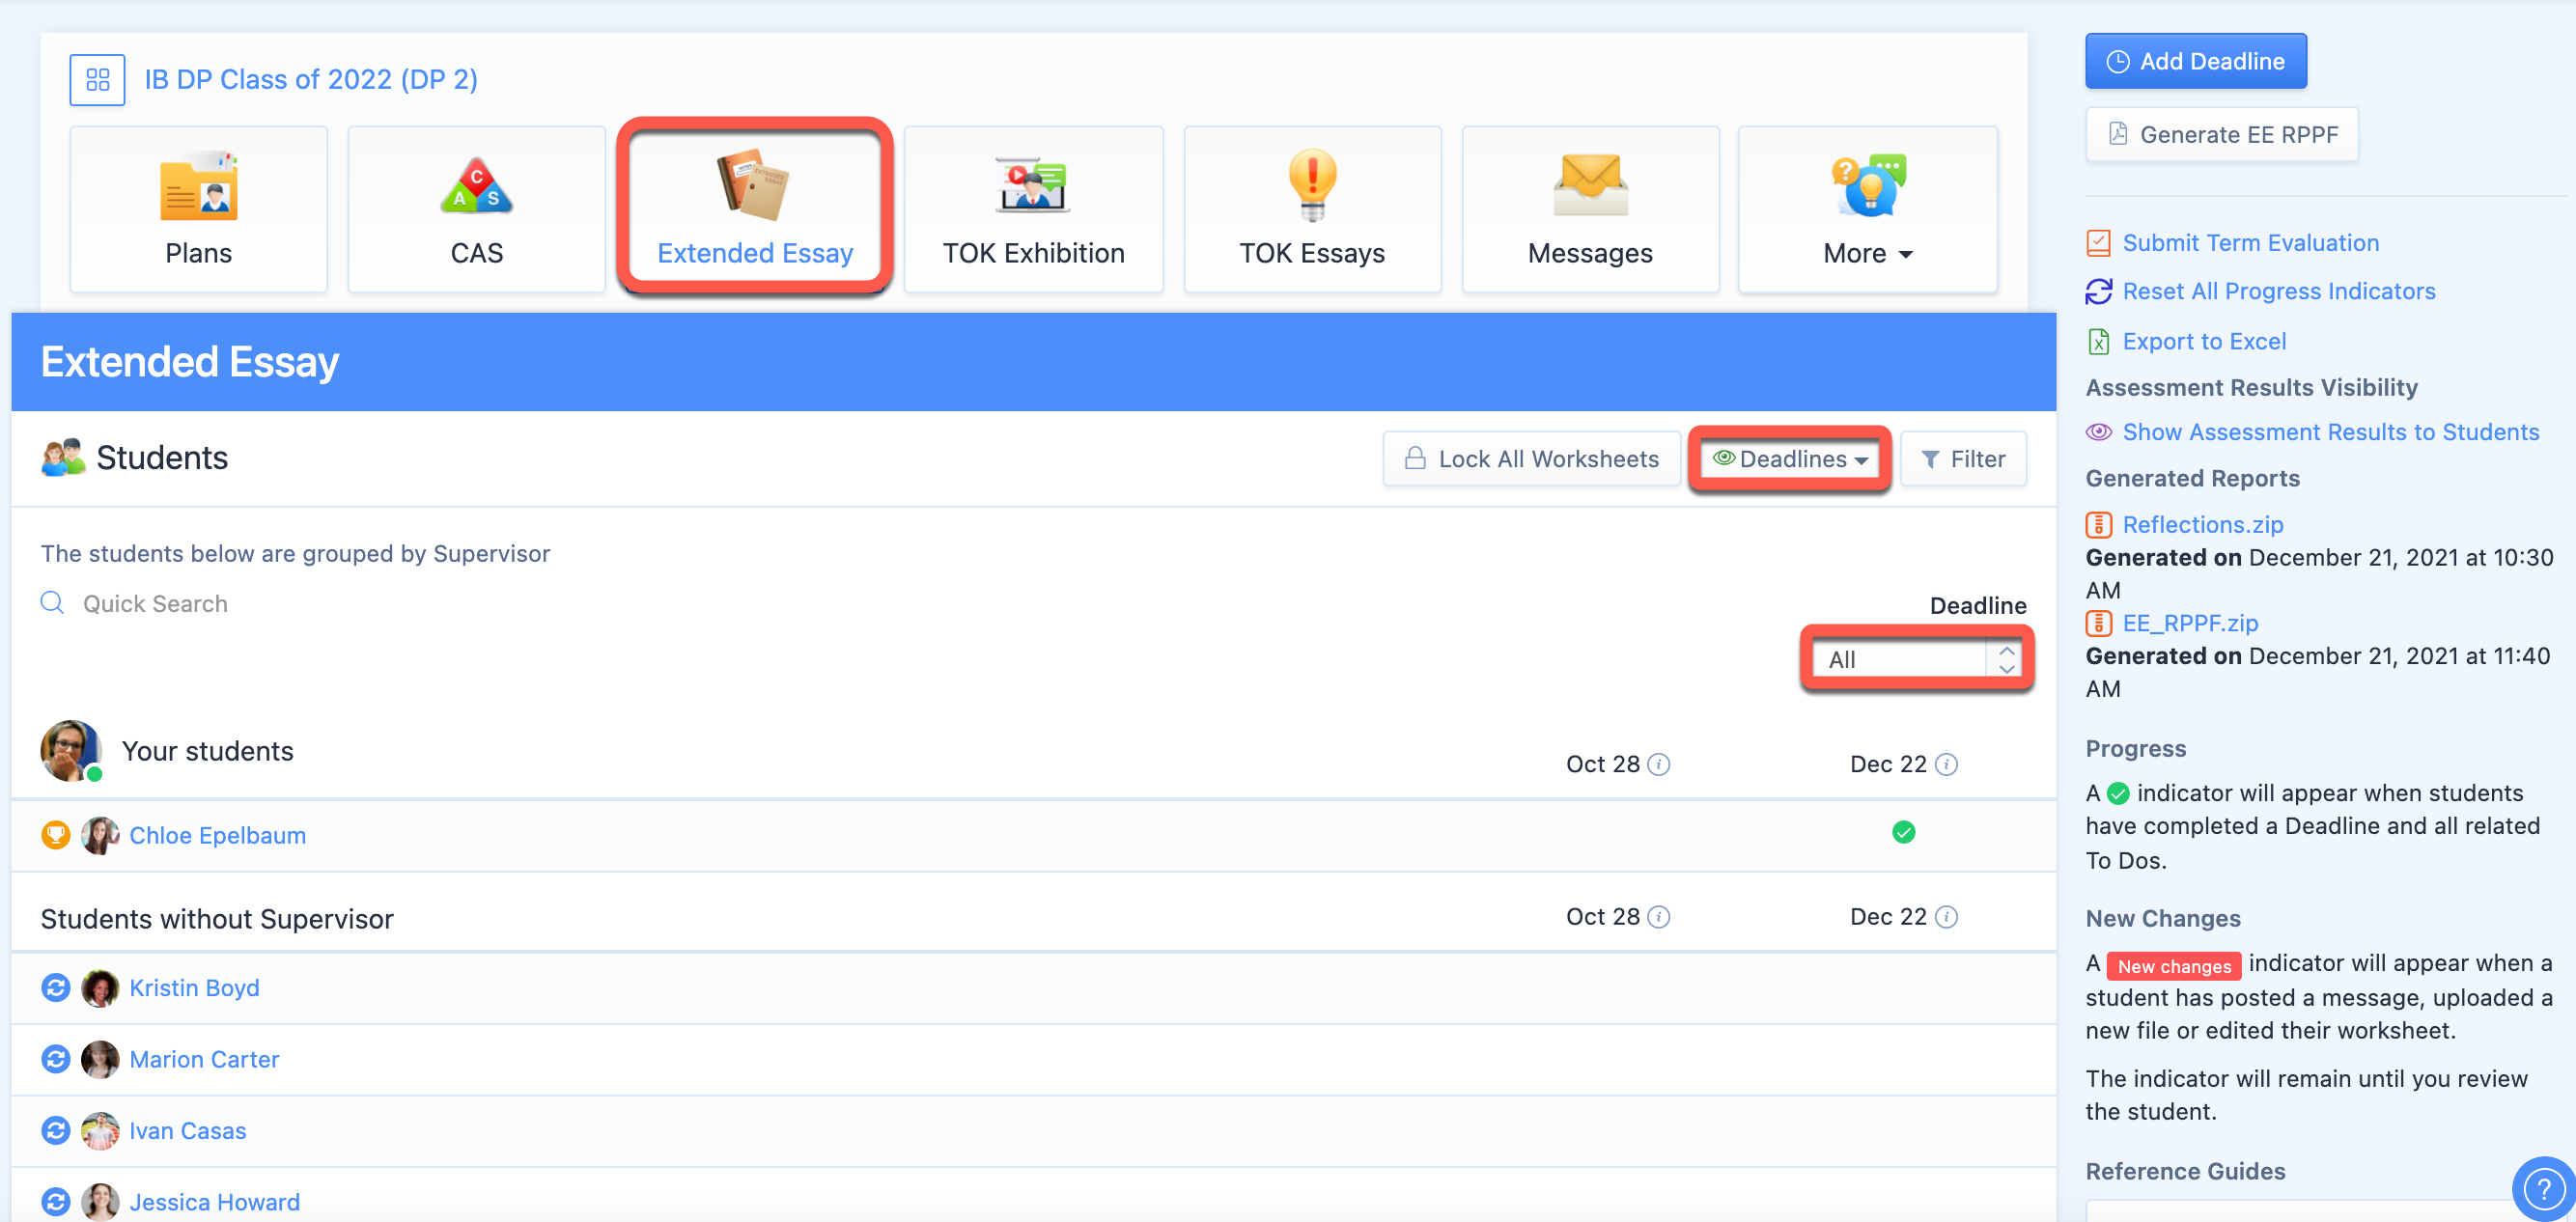
Task: Click info icon beside Dec 22 under Your students
Action: click(x=1946, y=764)
